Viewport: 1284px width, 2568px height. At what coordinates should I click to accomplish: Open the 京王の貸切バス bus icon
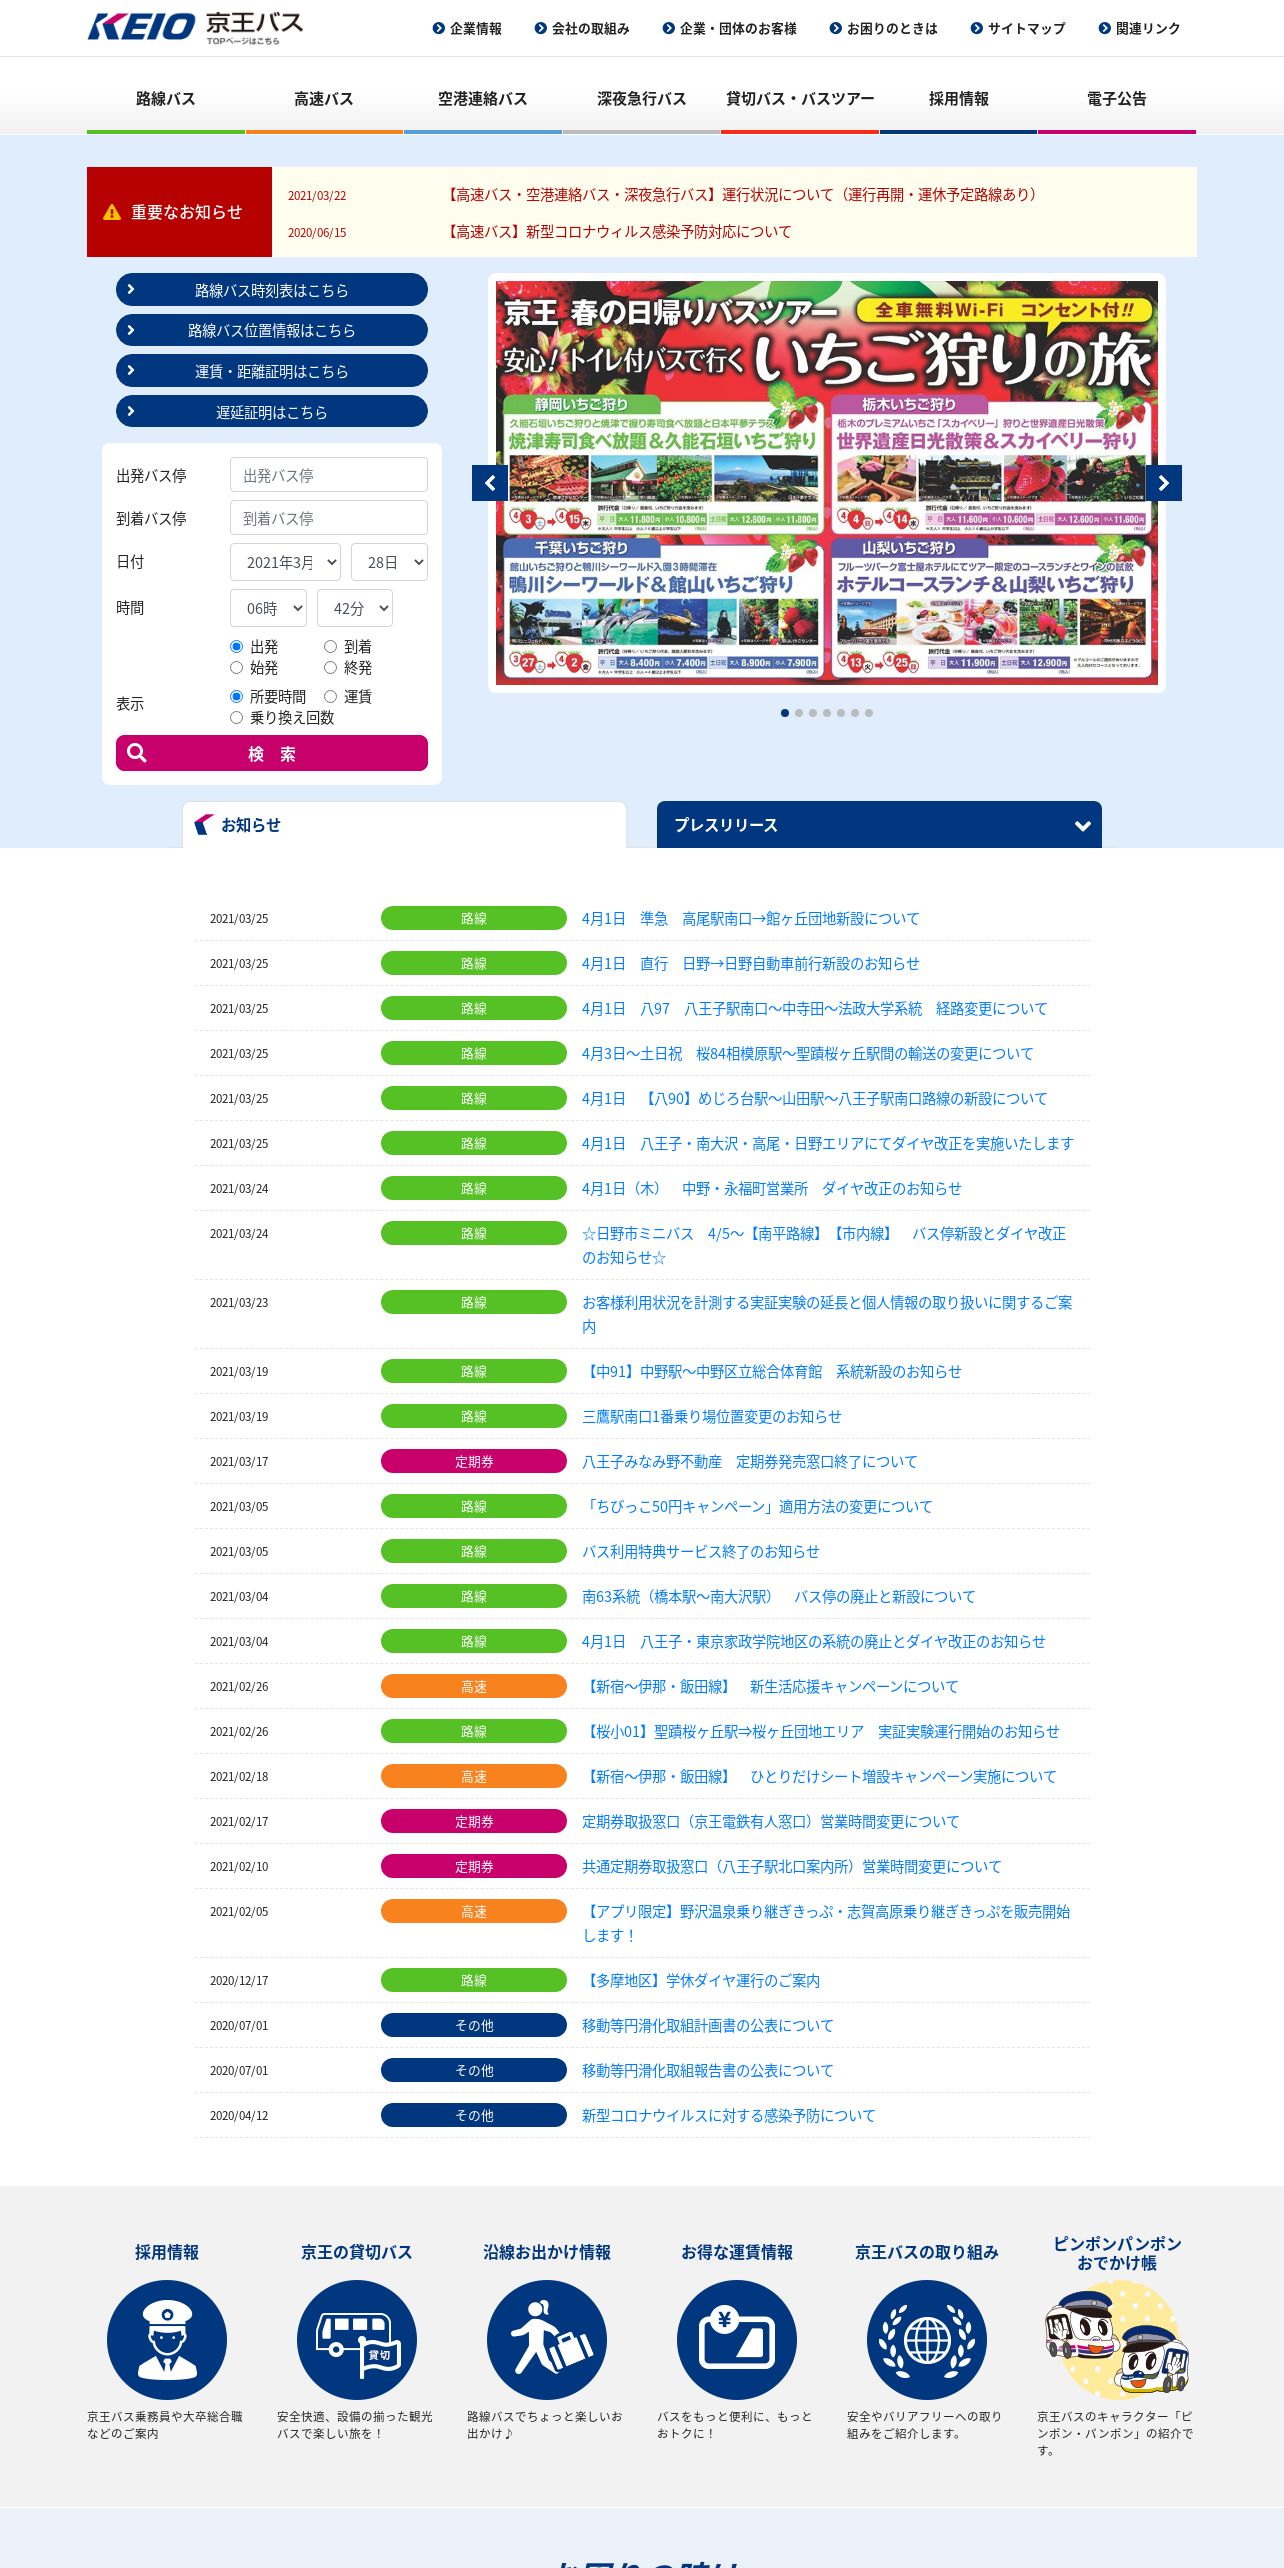[x=357, y=2339]
